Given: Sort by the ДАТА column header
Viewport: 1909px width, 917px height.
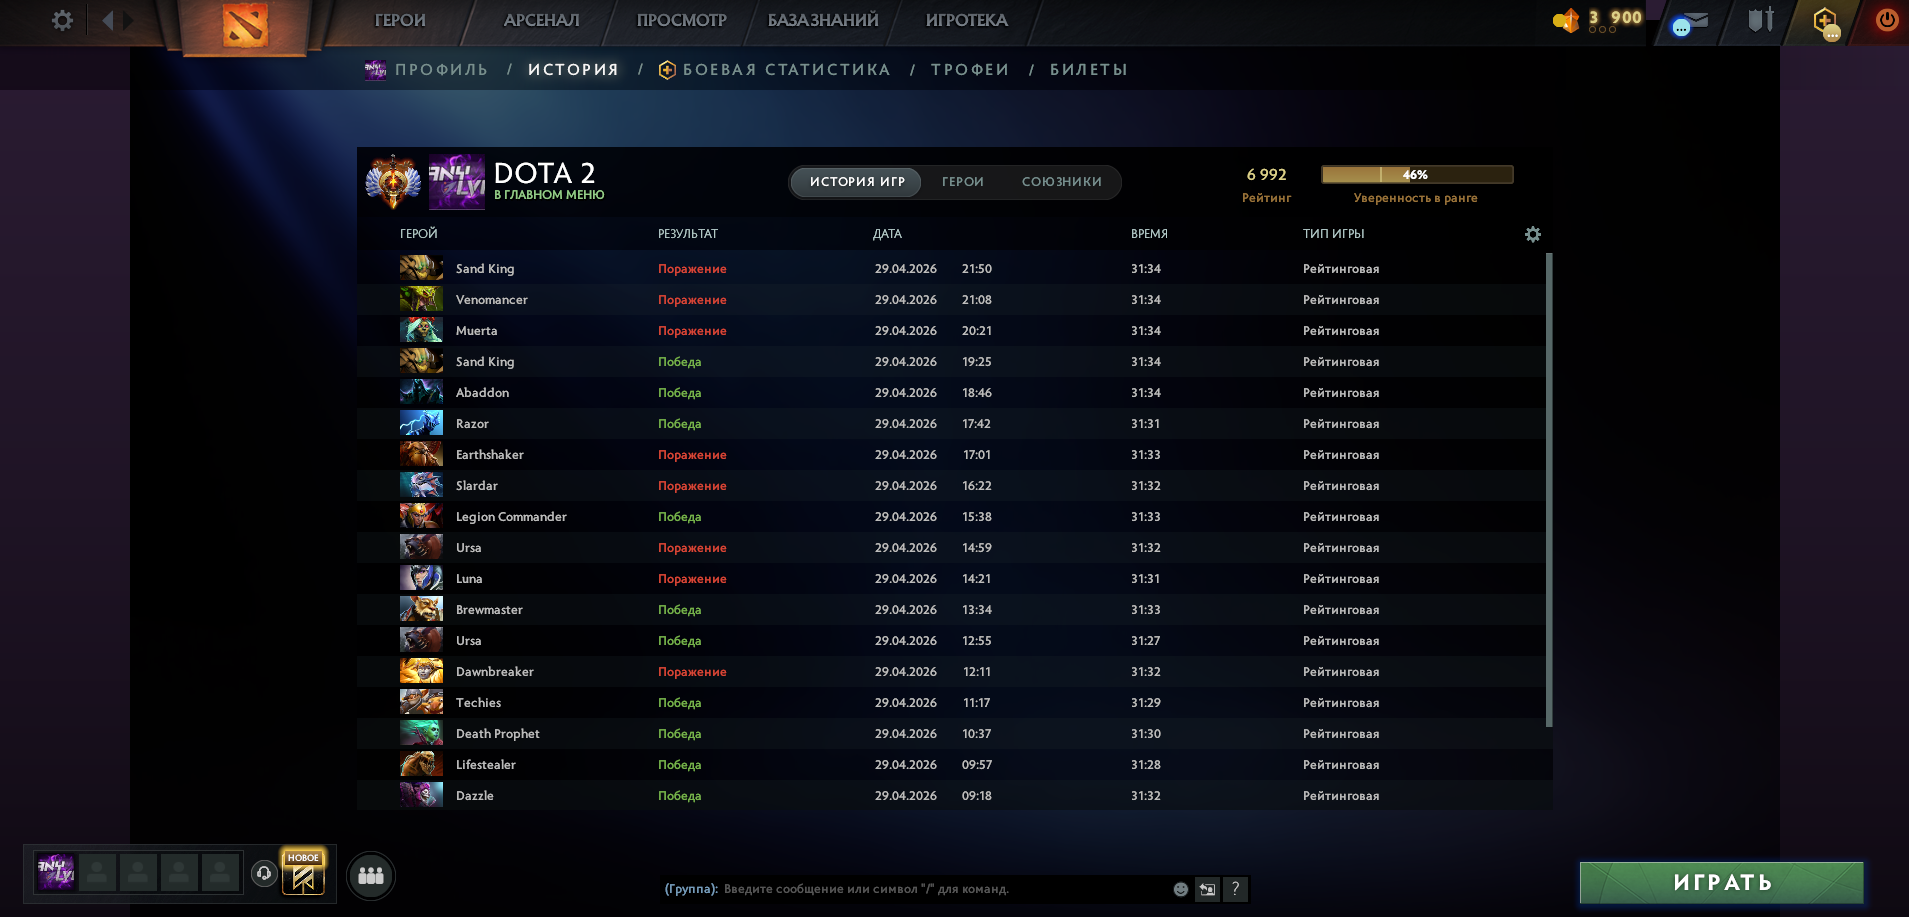Looking at the screenshot, I should 887,234.
